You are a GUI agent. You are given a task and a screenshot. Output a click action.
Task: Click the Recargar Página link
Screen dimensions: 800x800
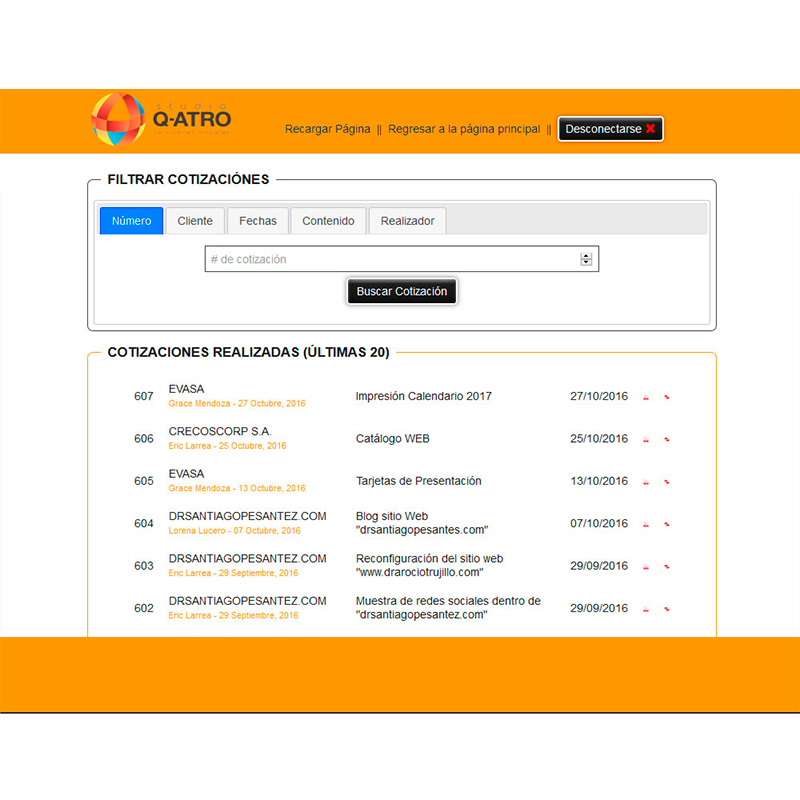[327, 129]
